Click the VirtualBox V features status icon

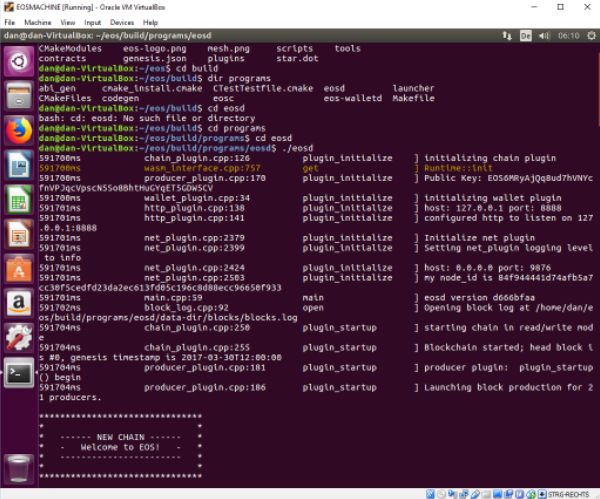(x=519, y=494)
